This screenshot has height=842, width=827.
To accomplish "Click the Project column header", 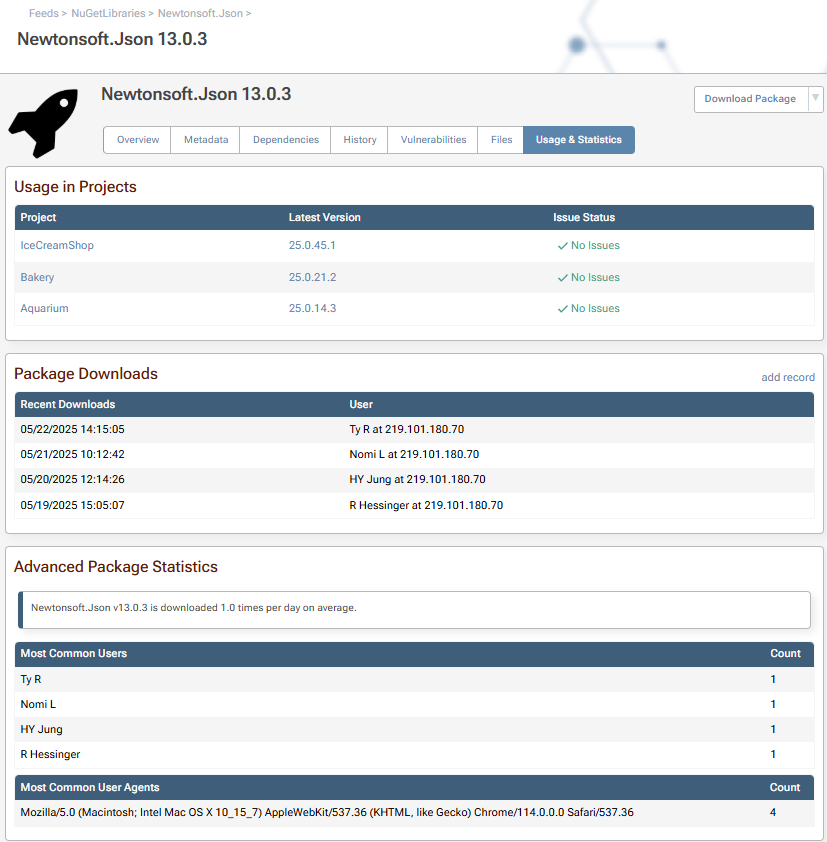I will pyautogui.click(x=38, y=217).
